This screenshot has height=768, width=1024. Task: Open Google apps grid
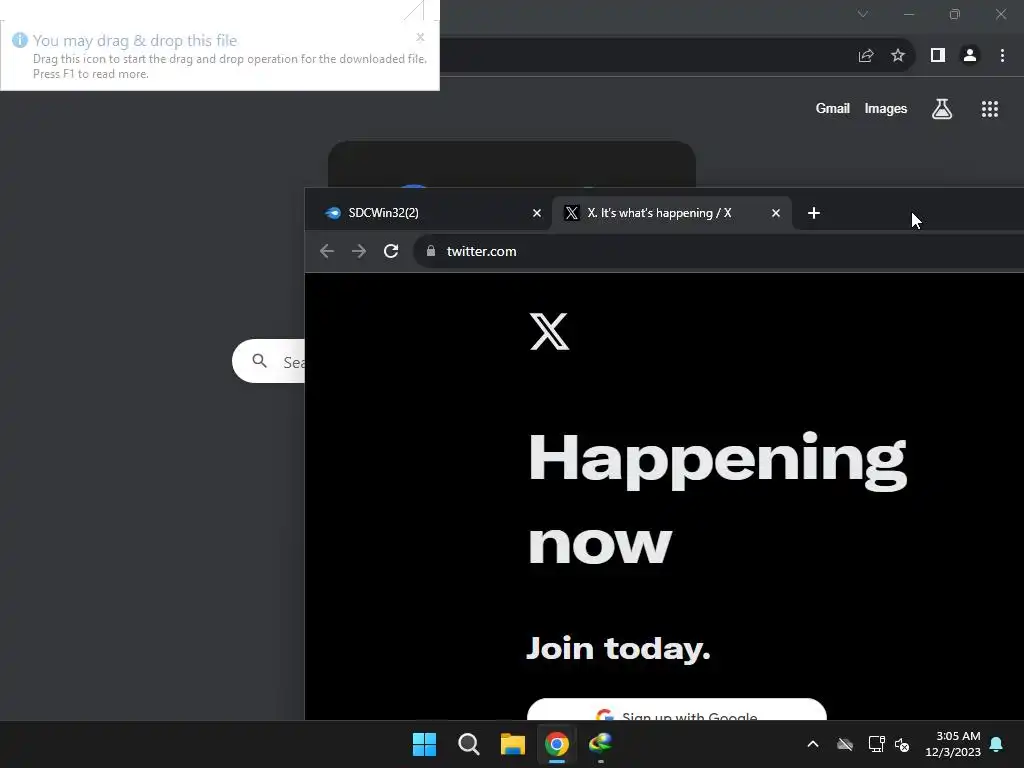(990, 109)
